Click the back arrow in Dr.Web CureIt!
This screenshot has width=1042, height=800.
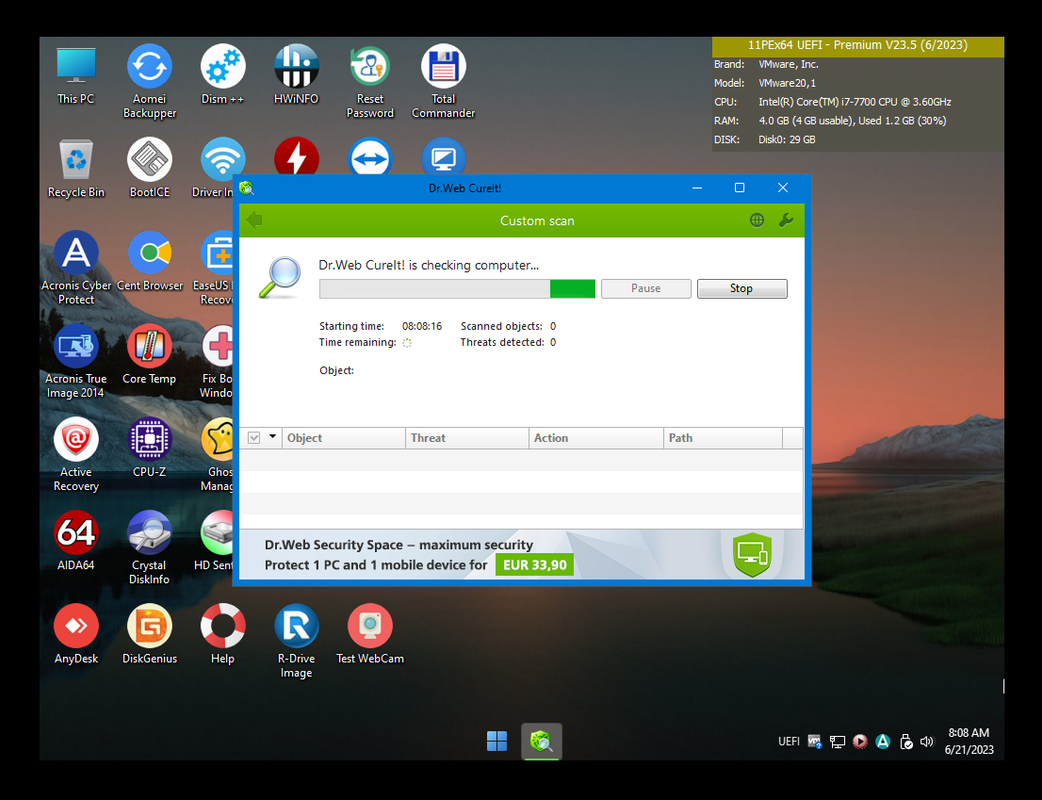tap(255, 220)
